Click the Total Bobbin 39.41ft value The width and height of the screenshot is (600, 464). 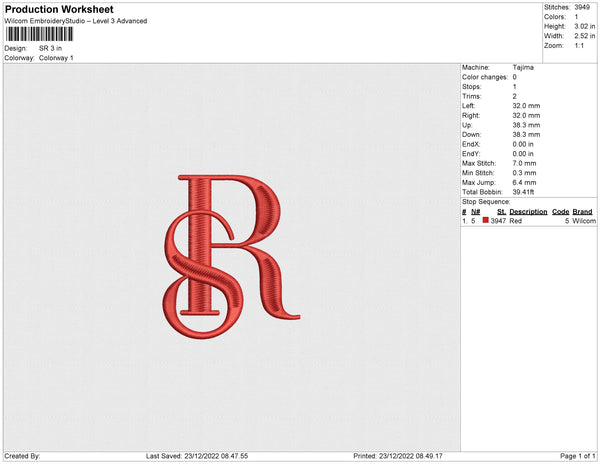(x=525, y=191)
